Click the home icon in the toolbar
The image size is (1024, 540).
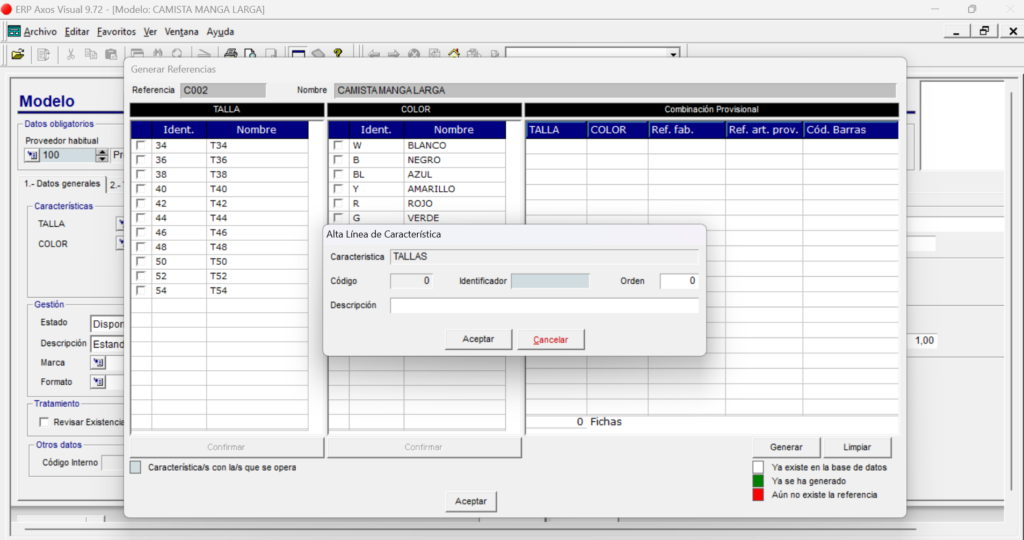pyautogui.click(x=454, y=54)
